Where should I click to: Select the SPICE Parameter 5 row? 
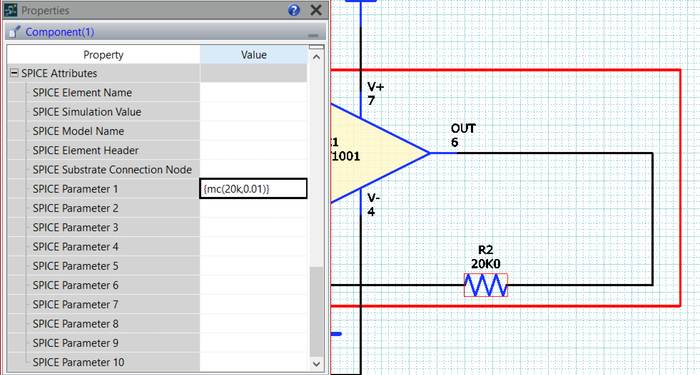157,266
